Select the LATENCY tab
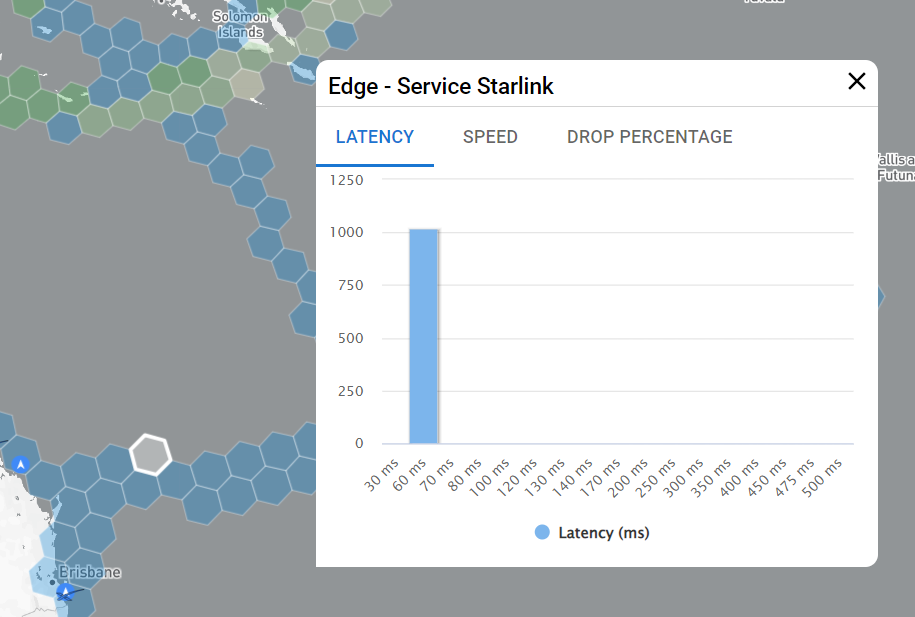The height and width of the screenshot is (617, 915). pyautogui.click(x=375, y=137)
